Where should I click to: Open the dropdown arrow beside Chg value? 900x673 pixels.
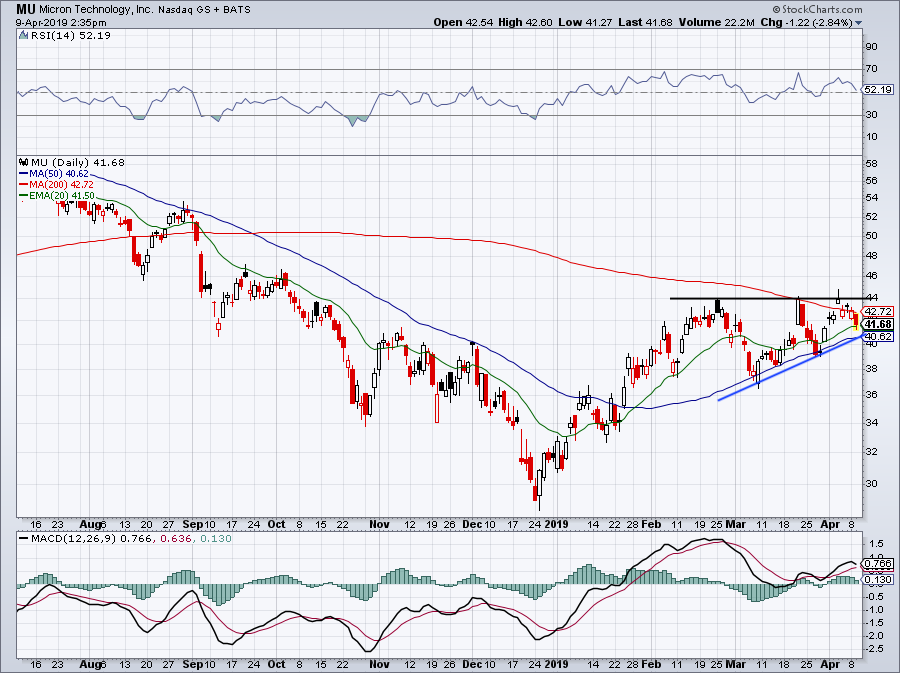[x=858, y=23]
